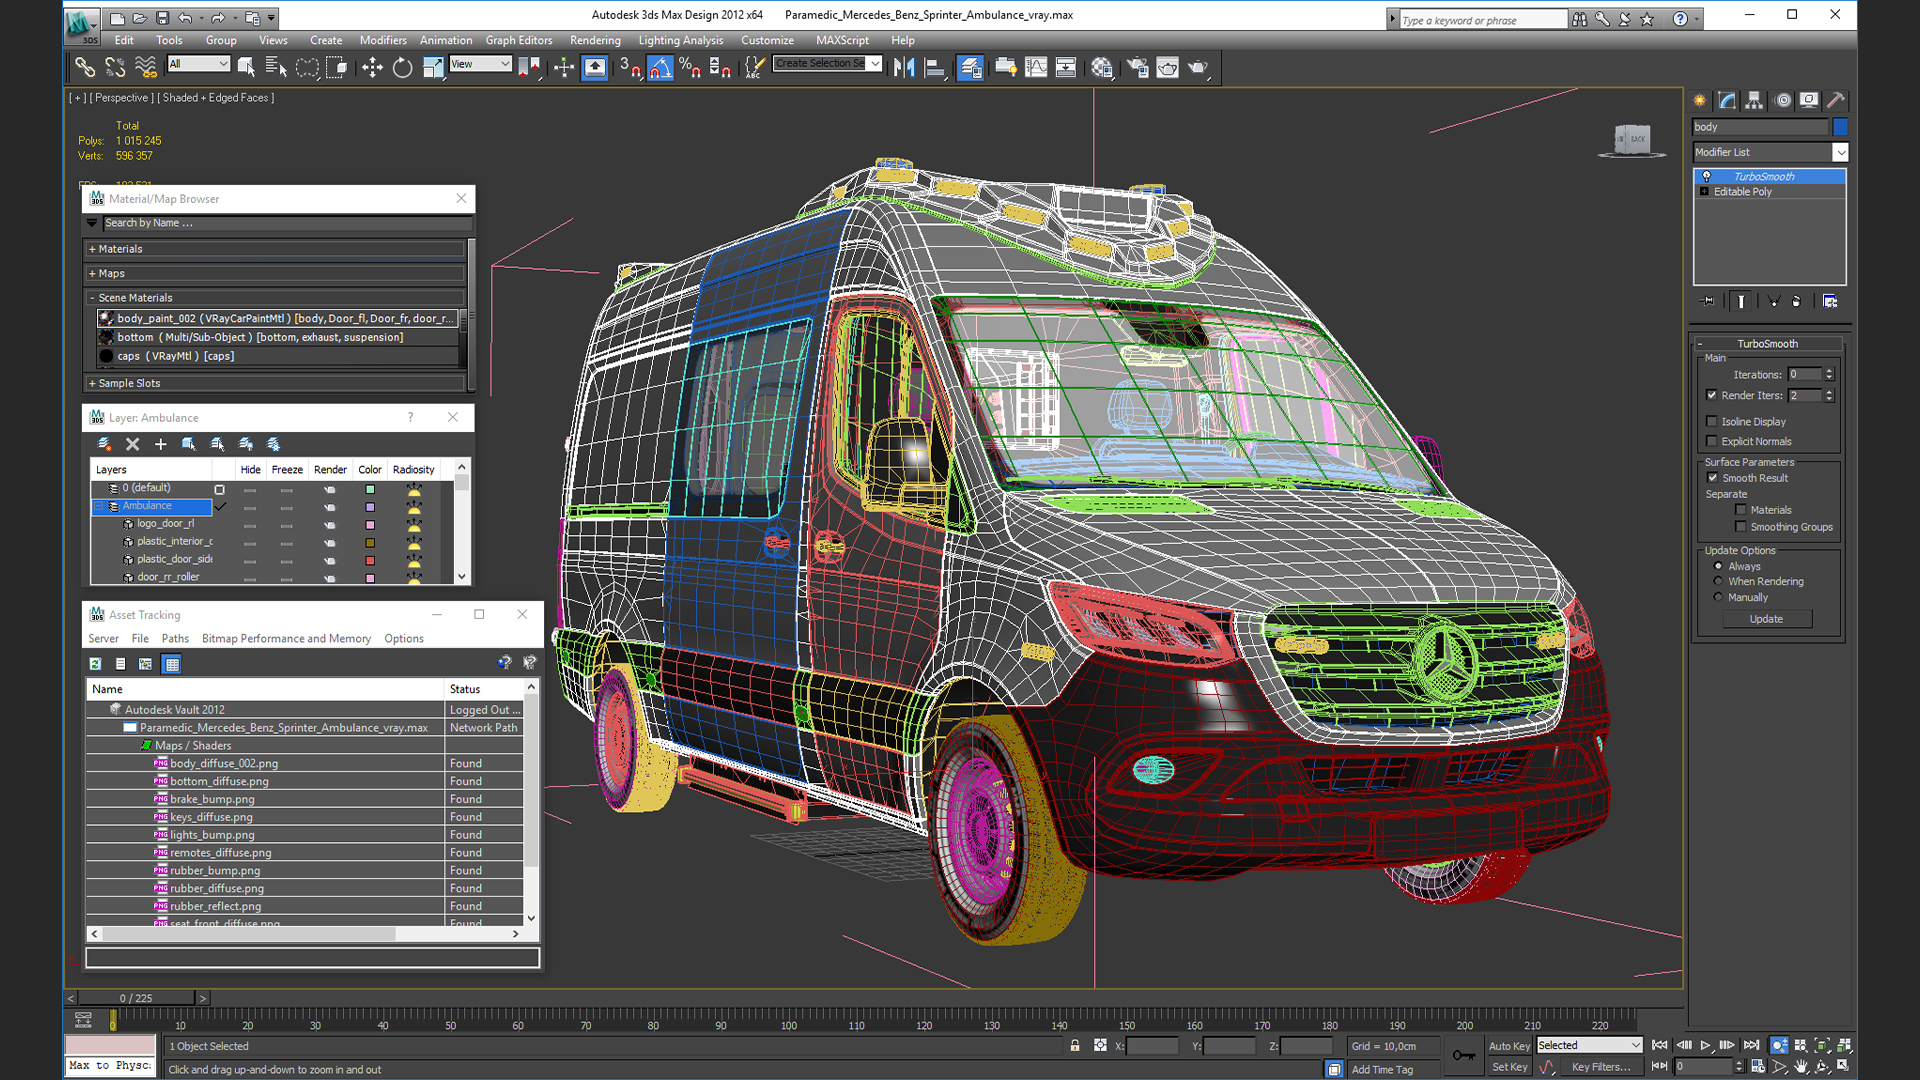Select the Link tool in main toolbar
Viewport: 1920px width, 1080px height.
(x=85, y=67)
